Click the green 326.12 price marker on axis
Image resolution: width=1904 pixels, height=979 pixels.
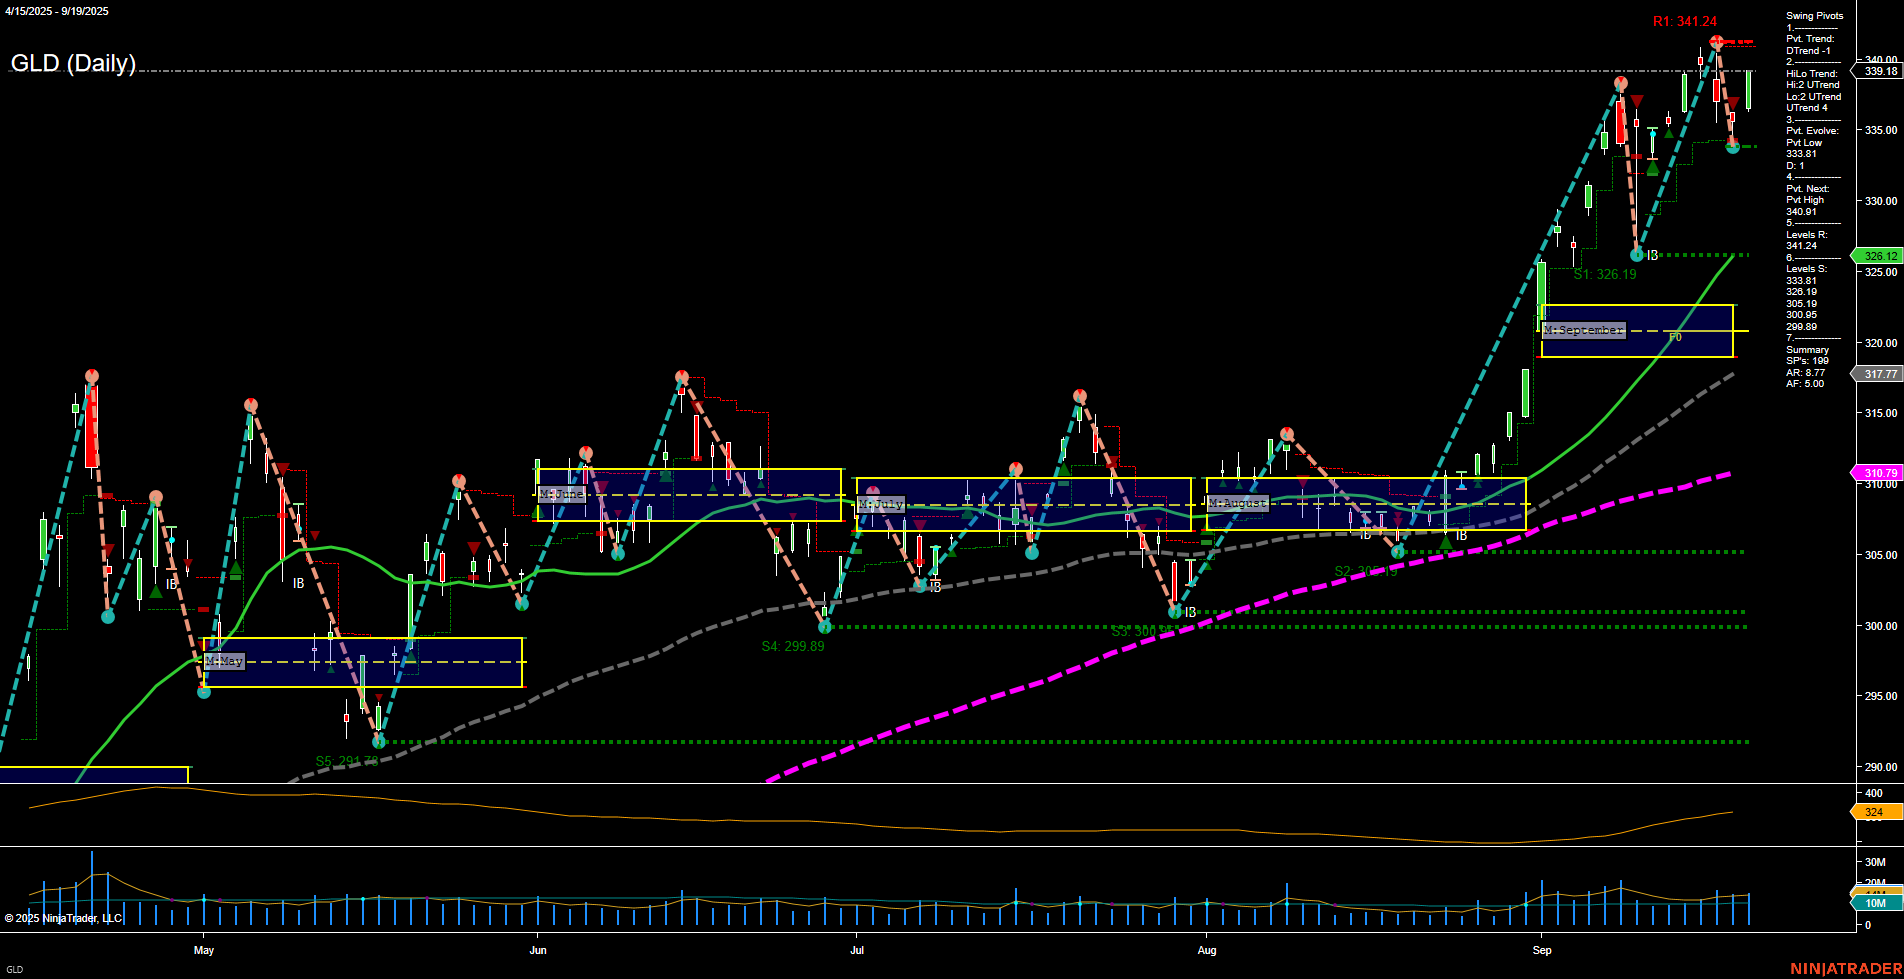[1881, 256]
